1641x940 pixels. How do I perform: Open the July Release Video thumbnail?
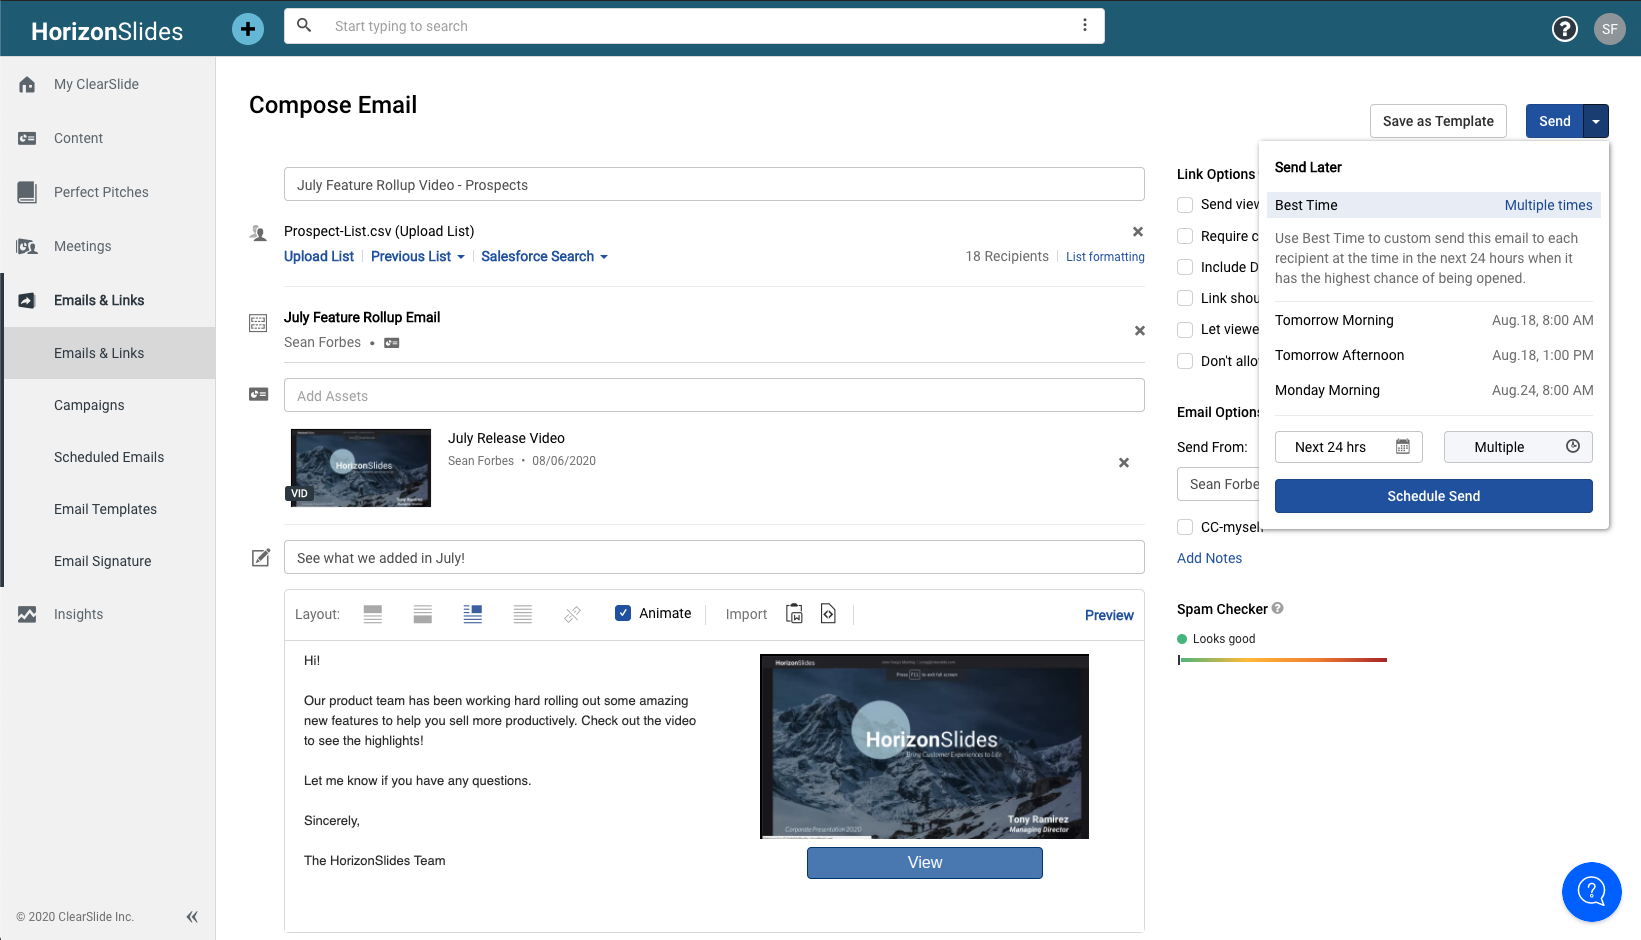click(361, 468)
